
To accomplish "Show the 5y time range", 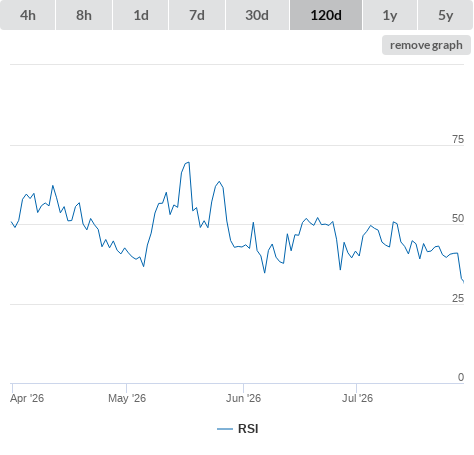I will (446, 15).
